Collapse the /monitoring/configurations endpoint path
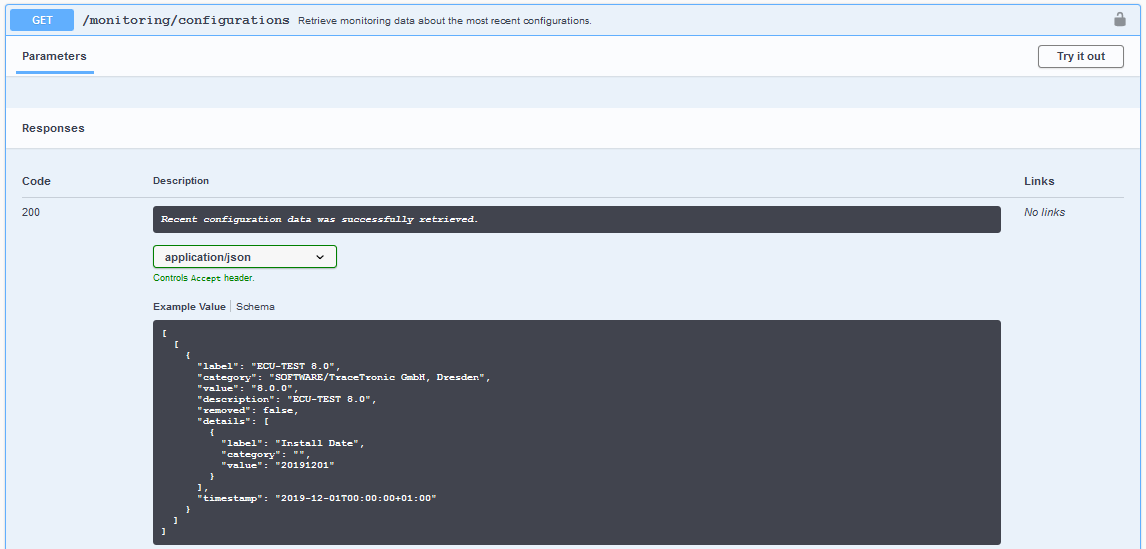 (x=186, y=20)
